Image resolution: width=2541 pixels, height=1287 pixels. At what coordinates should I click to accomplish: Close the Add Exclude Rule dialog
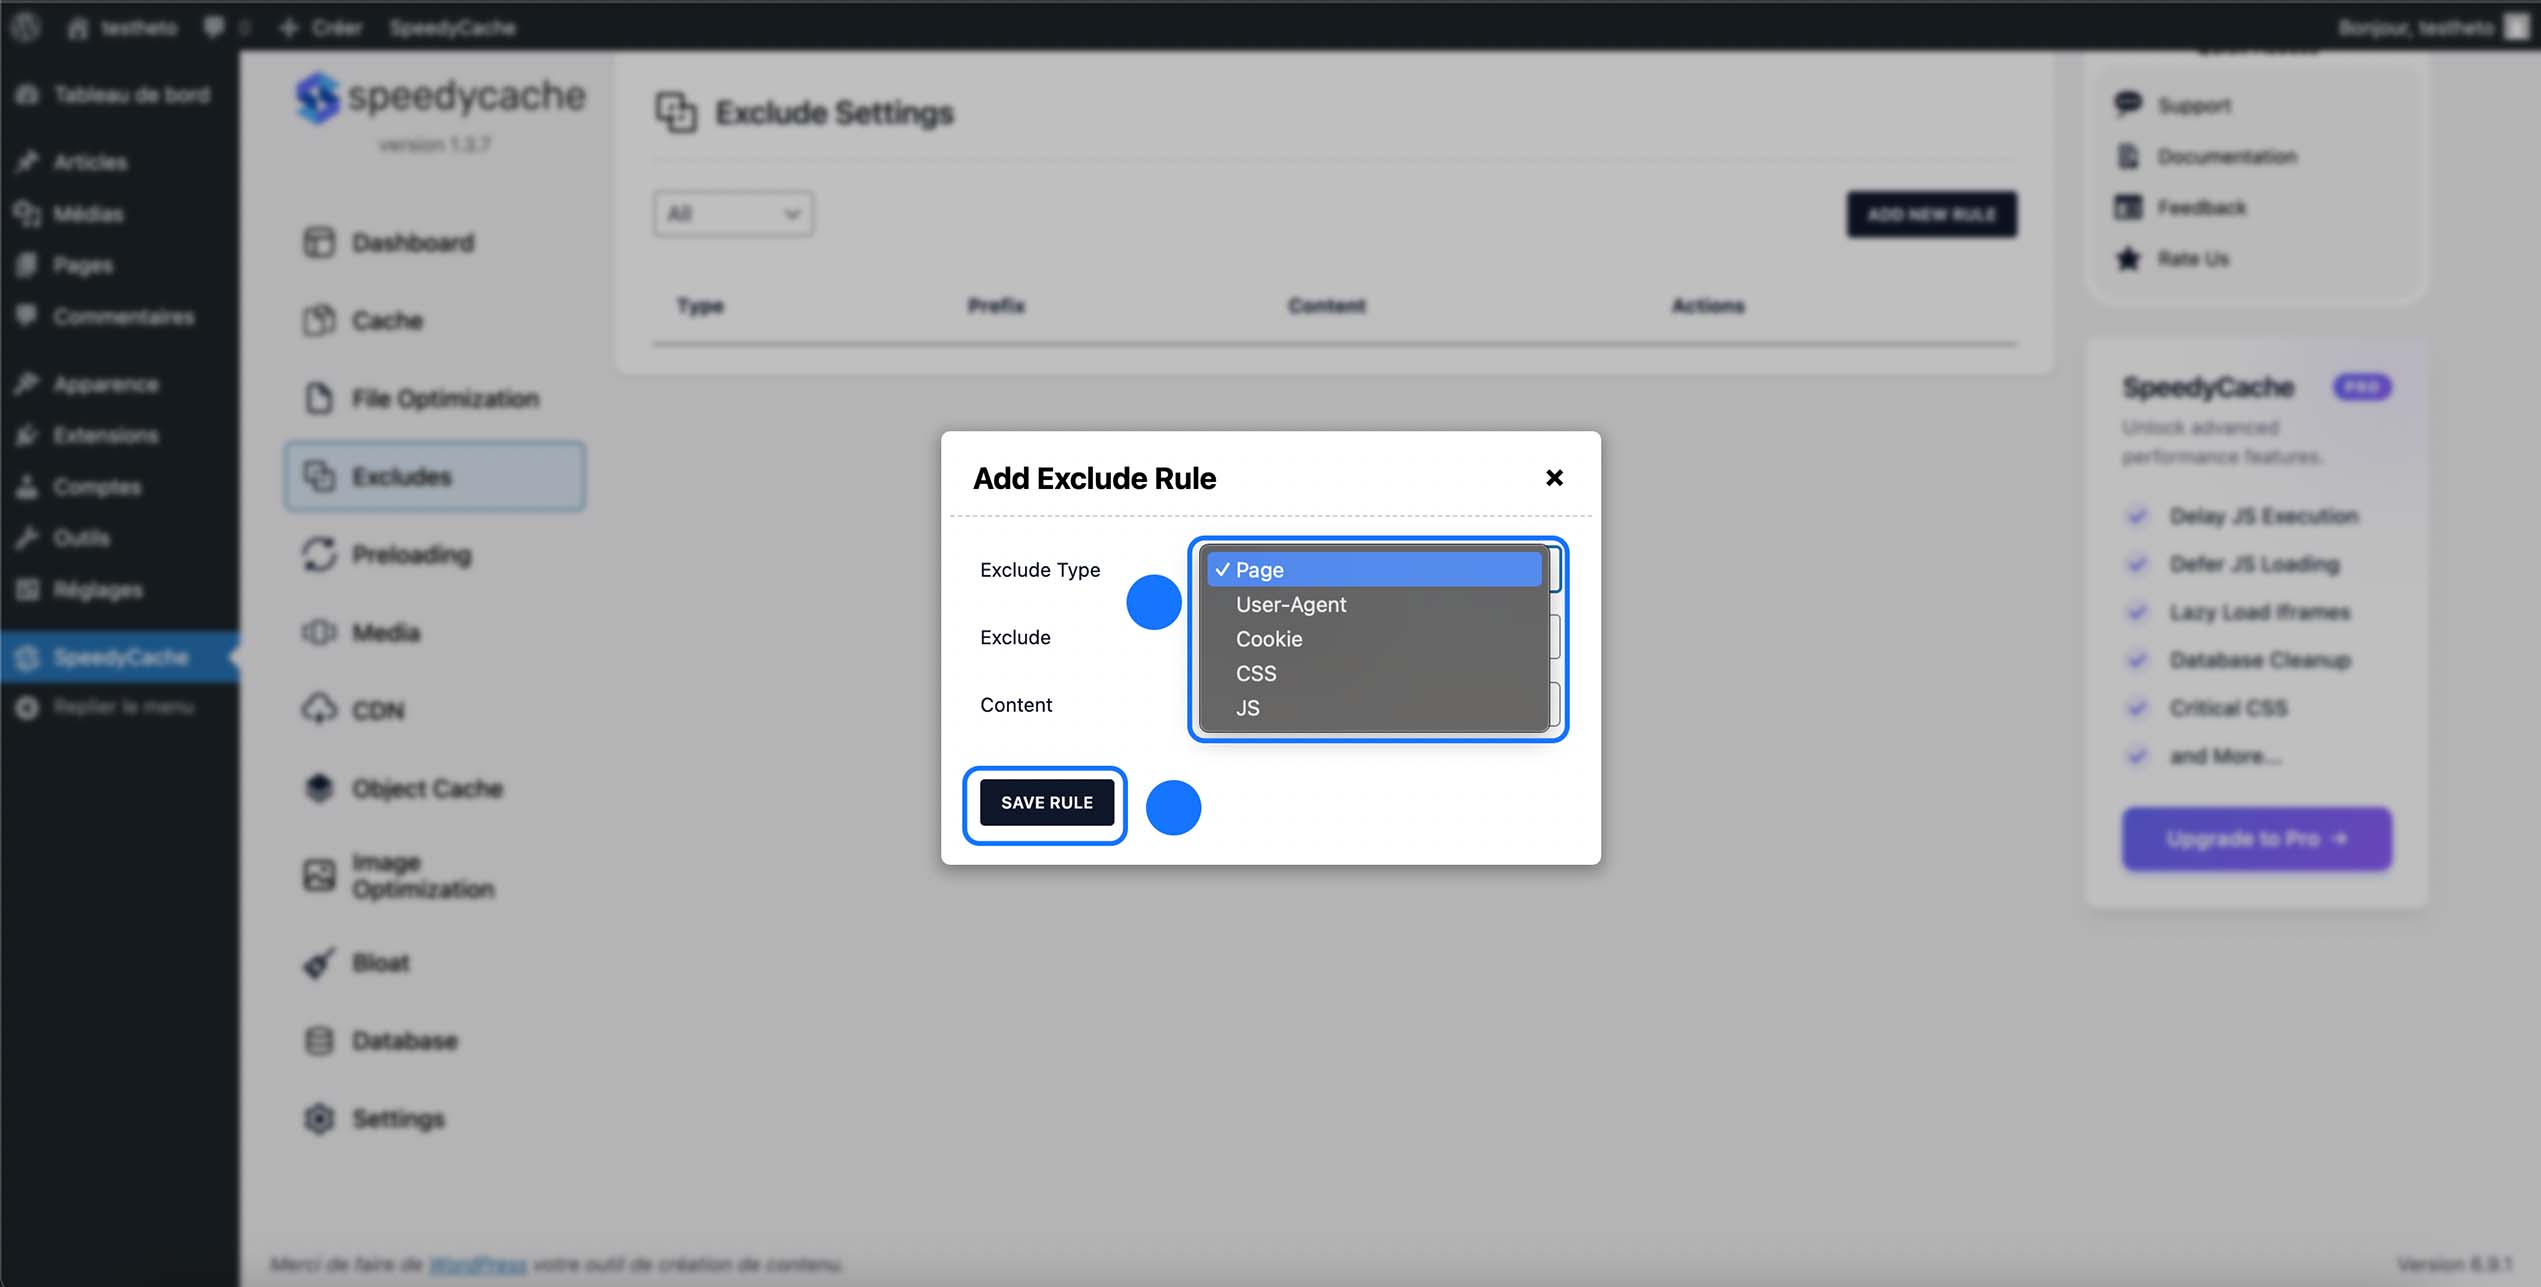[1553, 478]
